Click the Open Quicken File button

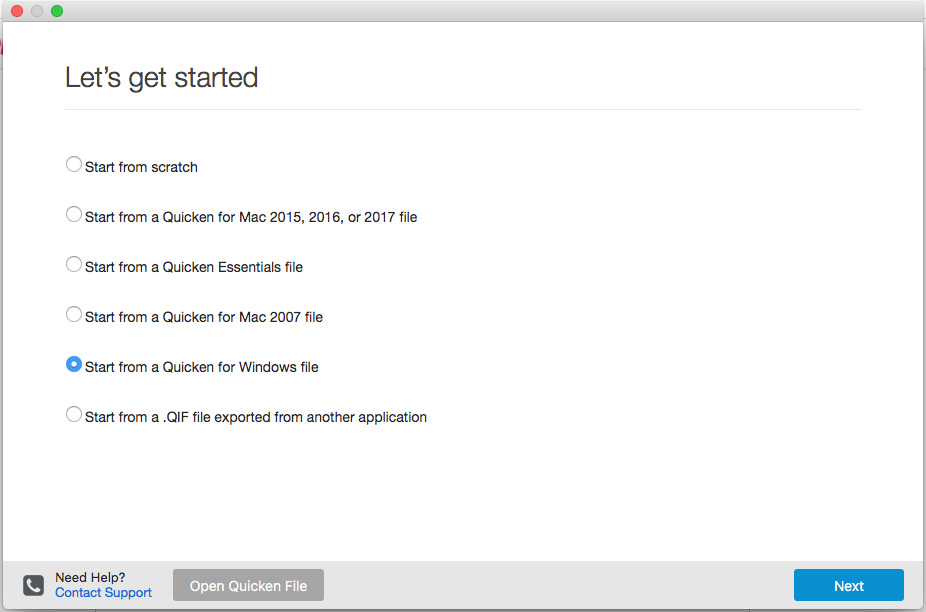(248, 585)
